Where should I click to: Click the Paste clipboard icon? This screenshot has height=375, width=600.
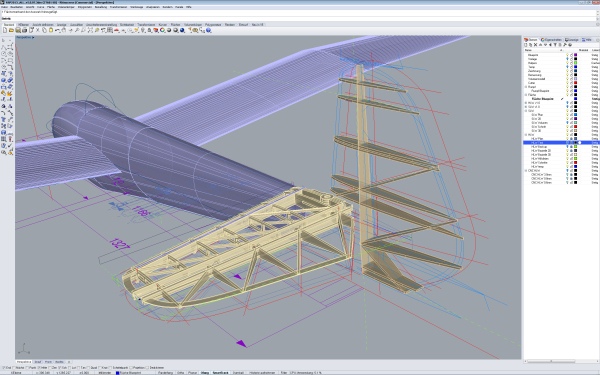(x=51, y=30)
